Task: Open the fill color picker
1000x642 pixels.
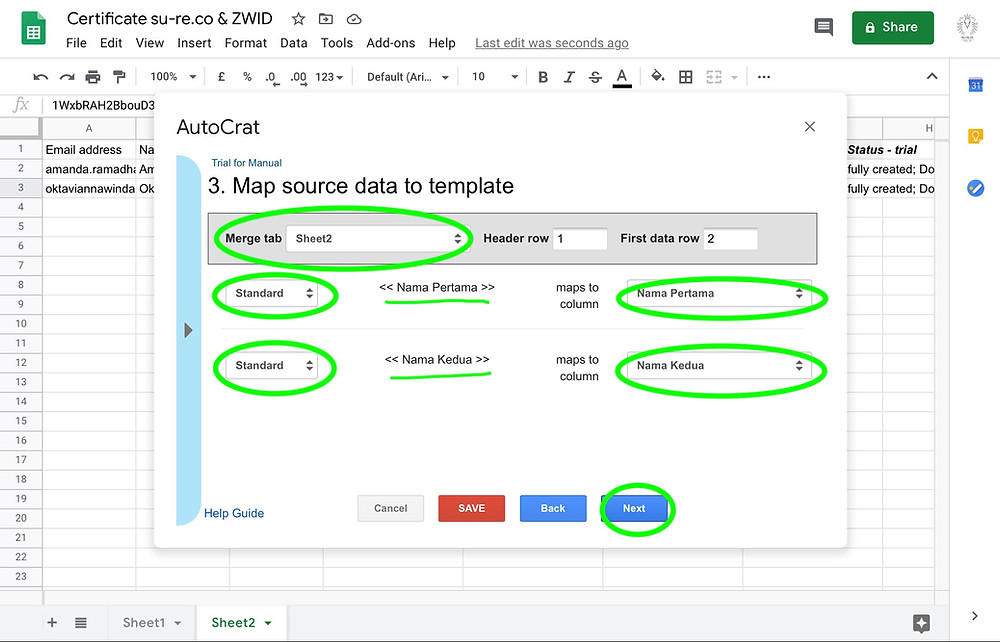Action: point(658,77)
